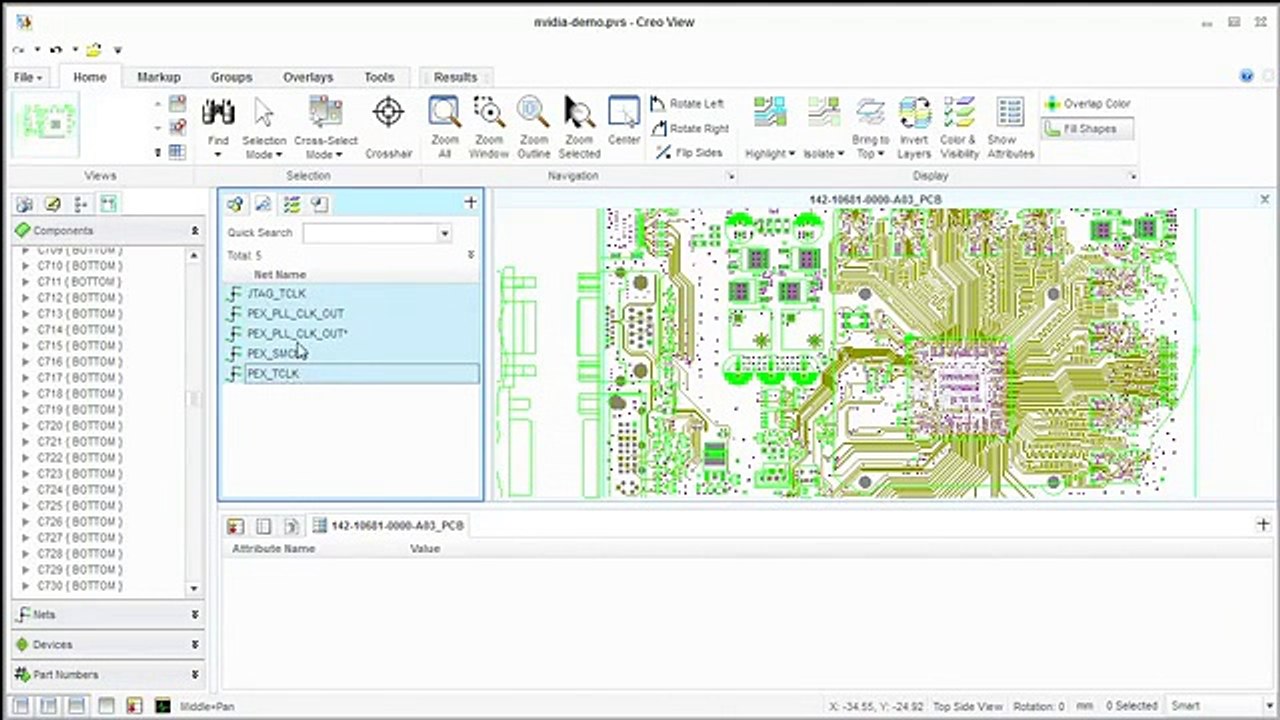This screenshot has height=720, width=1280.
Task: Open the Bring to Top dropdown
Action: click(883, 154)
